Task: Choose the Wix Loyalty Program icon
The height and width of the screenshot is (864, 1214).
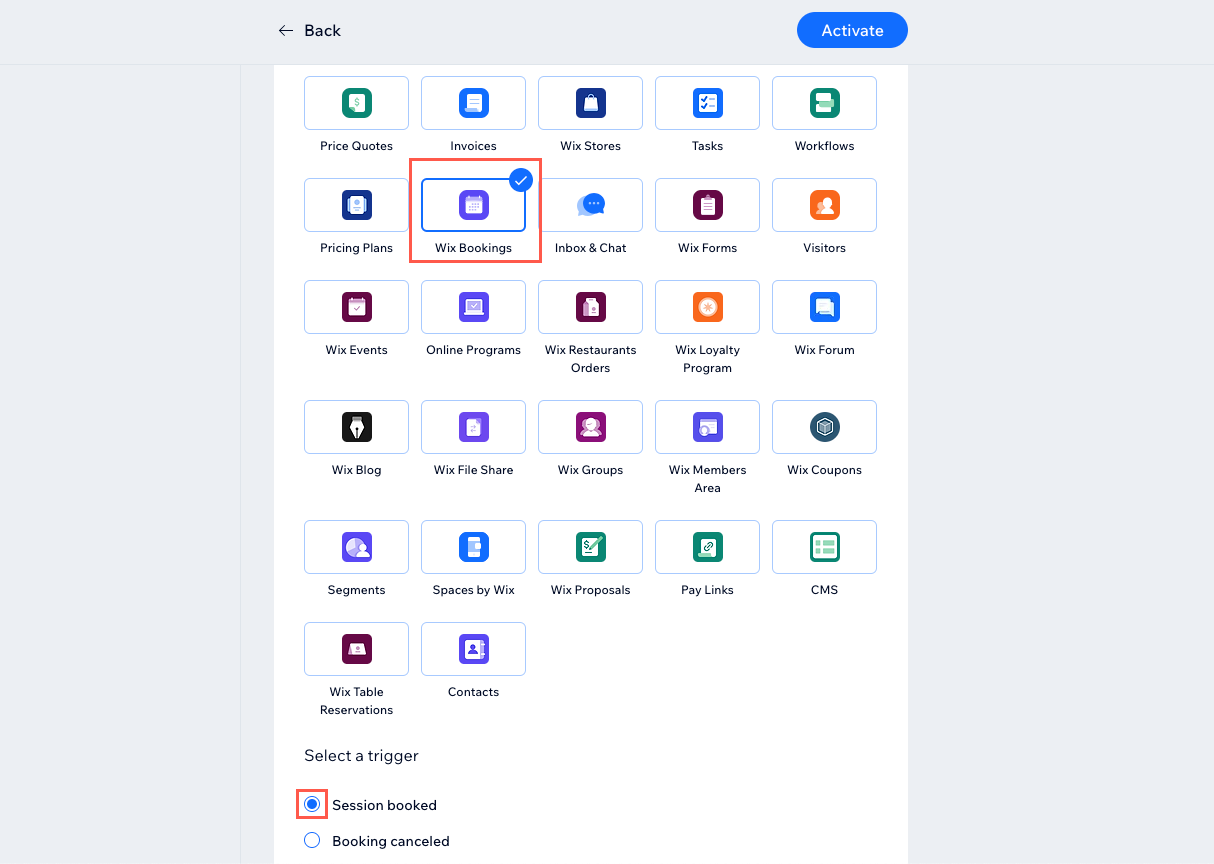Action: click(x=707, y=306)
